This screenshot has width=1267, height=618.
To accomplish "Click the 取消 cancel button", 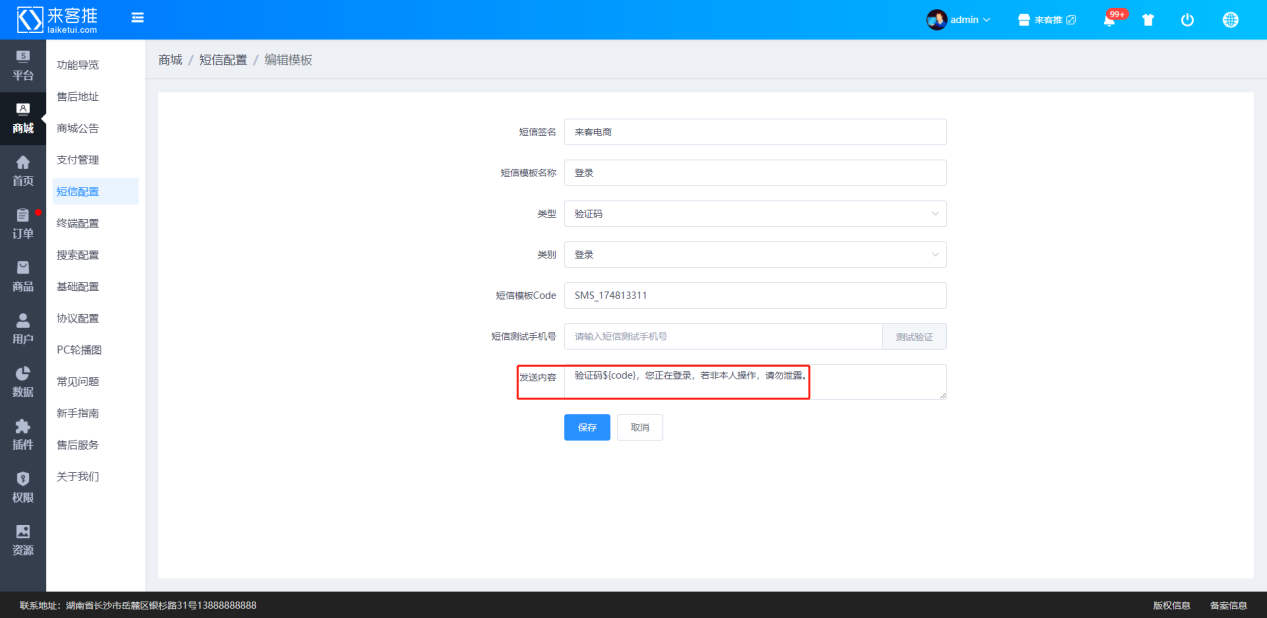I will (640, 427).
